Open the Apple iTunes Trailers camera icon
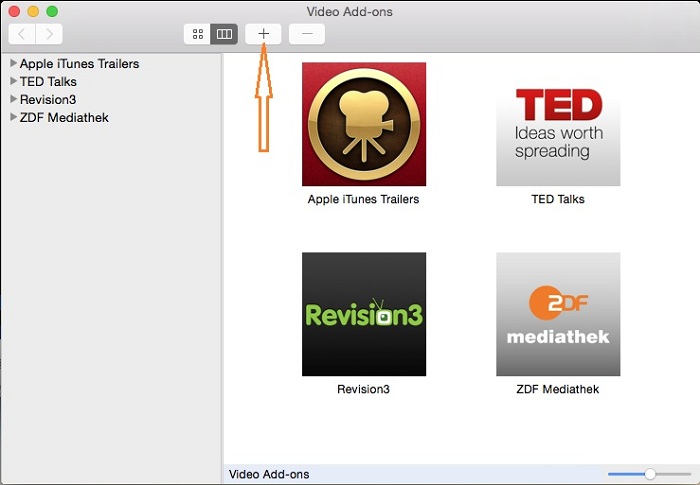Image resolution: width=700 pixels, height=485 pixels. 364,124
